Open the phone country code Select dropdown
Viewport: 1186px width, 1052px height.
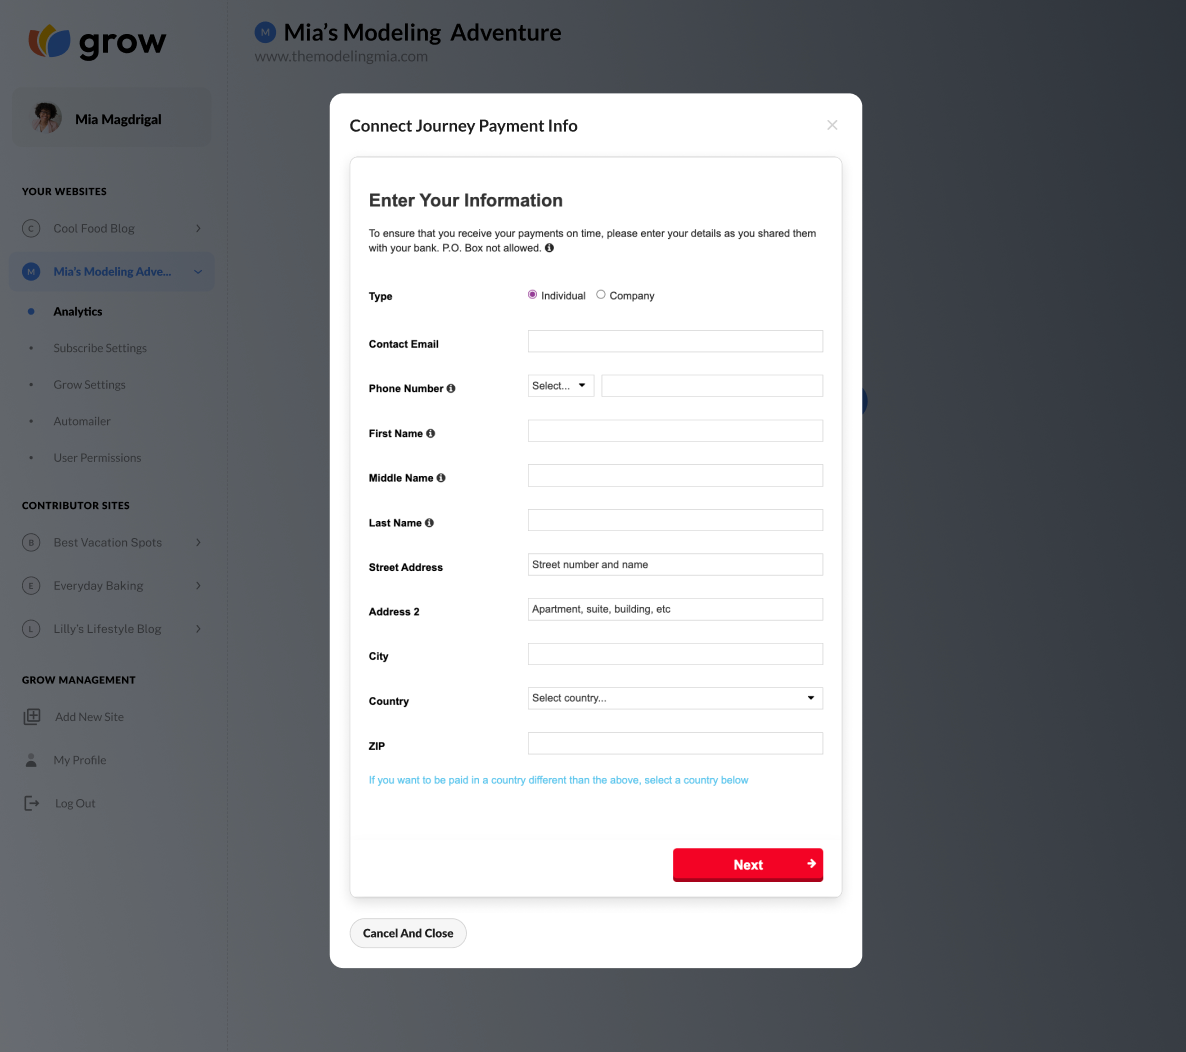point(560,386)
